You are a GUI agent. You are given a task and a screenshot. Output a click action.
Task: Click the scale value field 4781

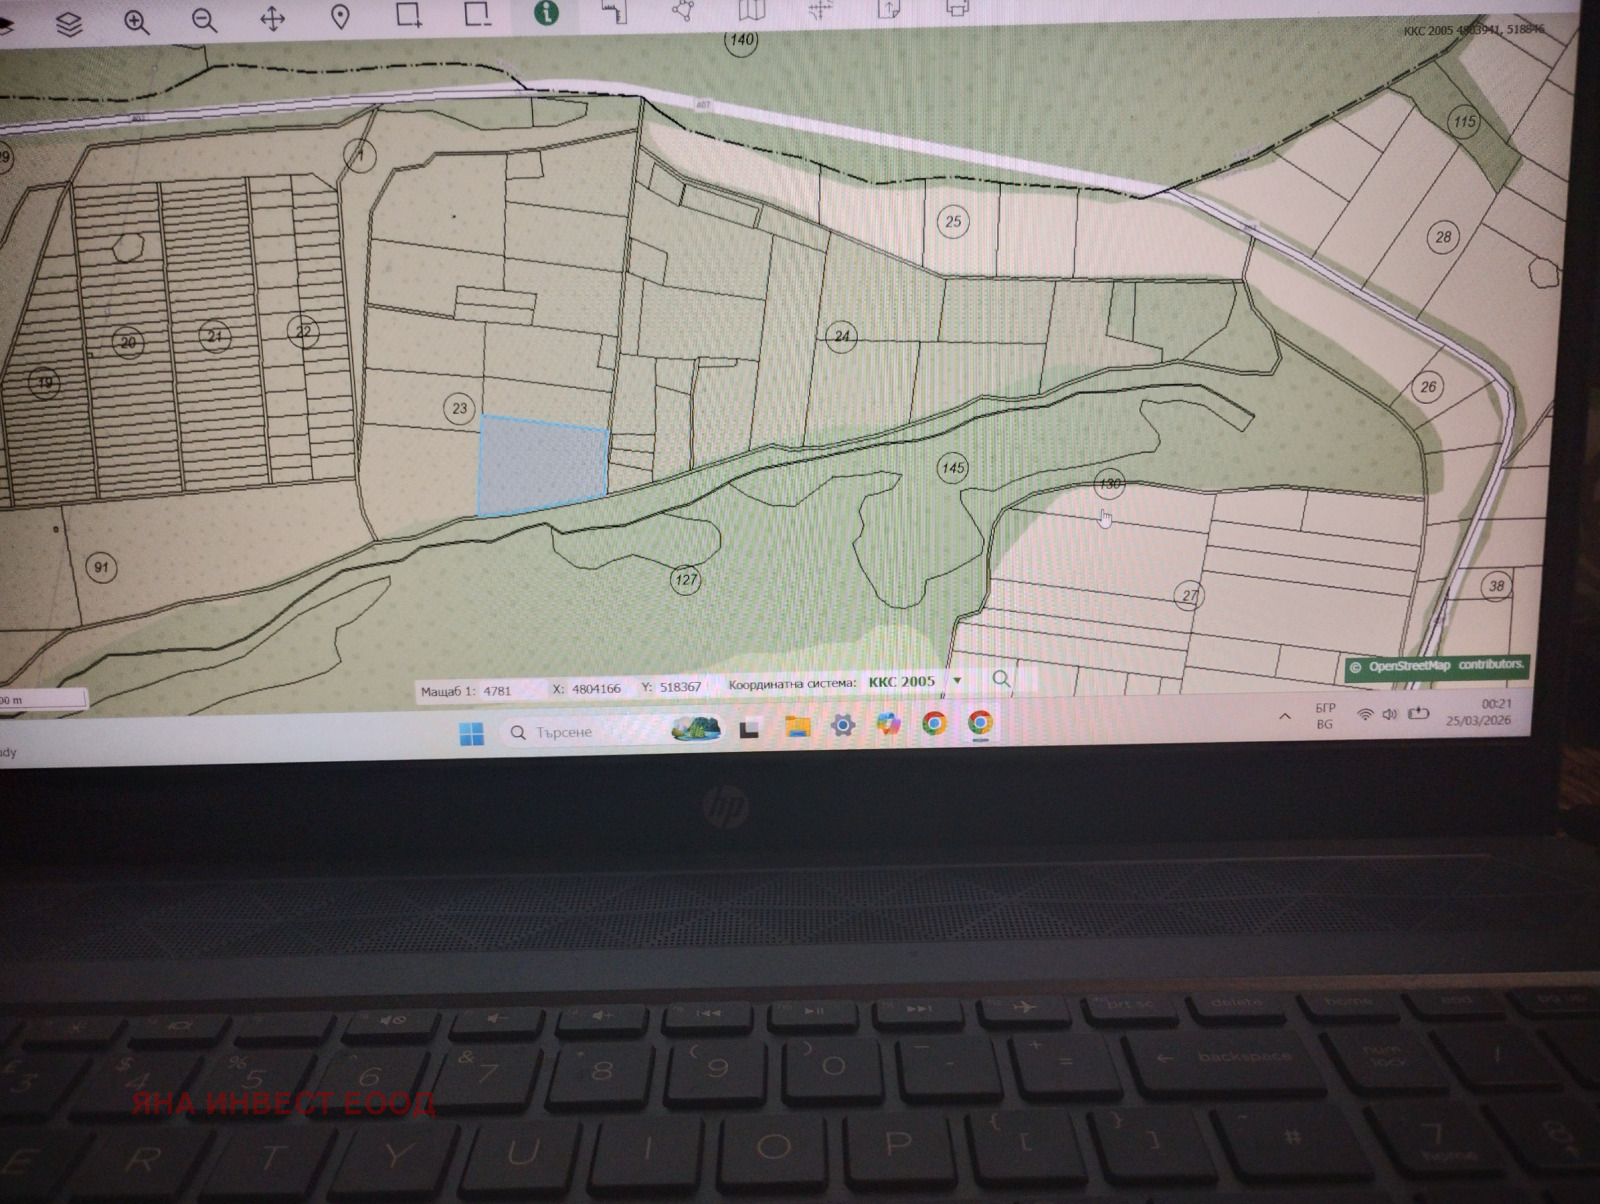click(x=497, y=690)
